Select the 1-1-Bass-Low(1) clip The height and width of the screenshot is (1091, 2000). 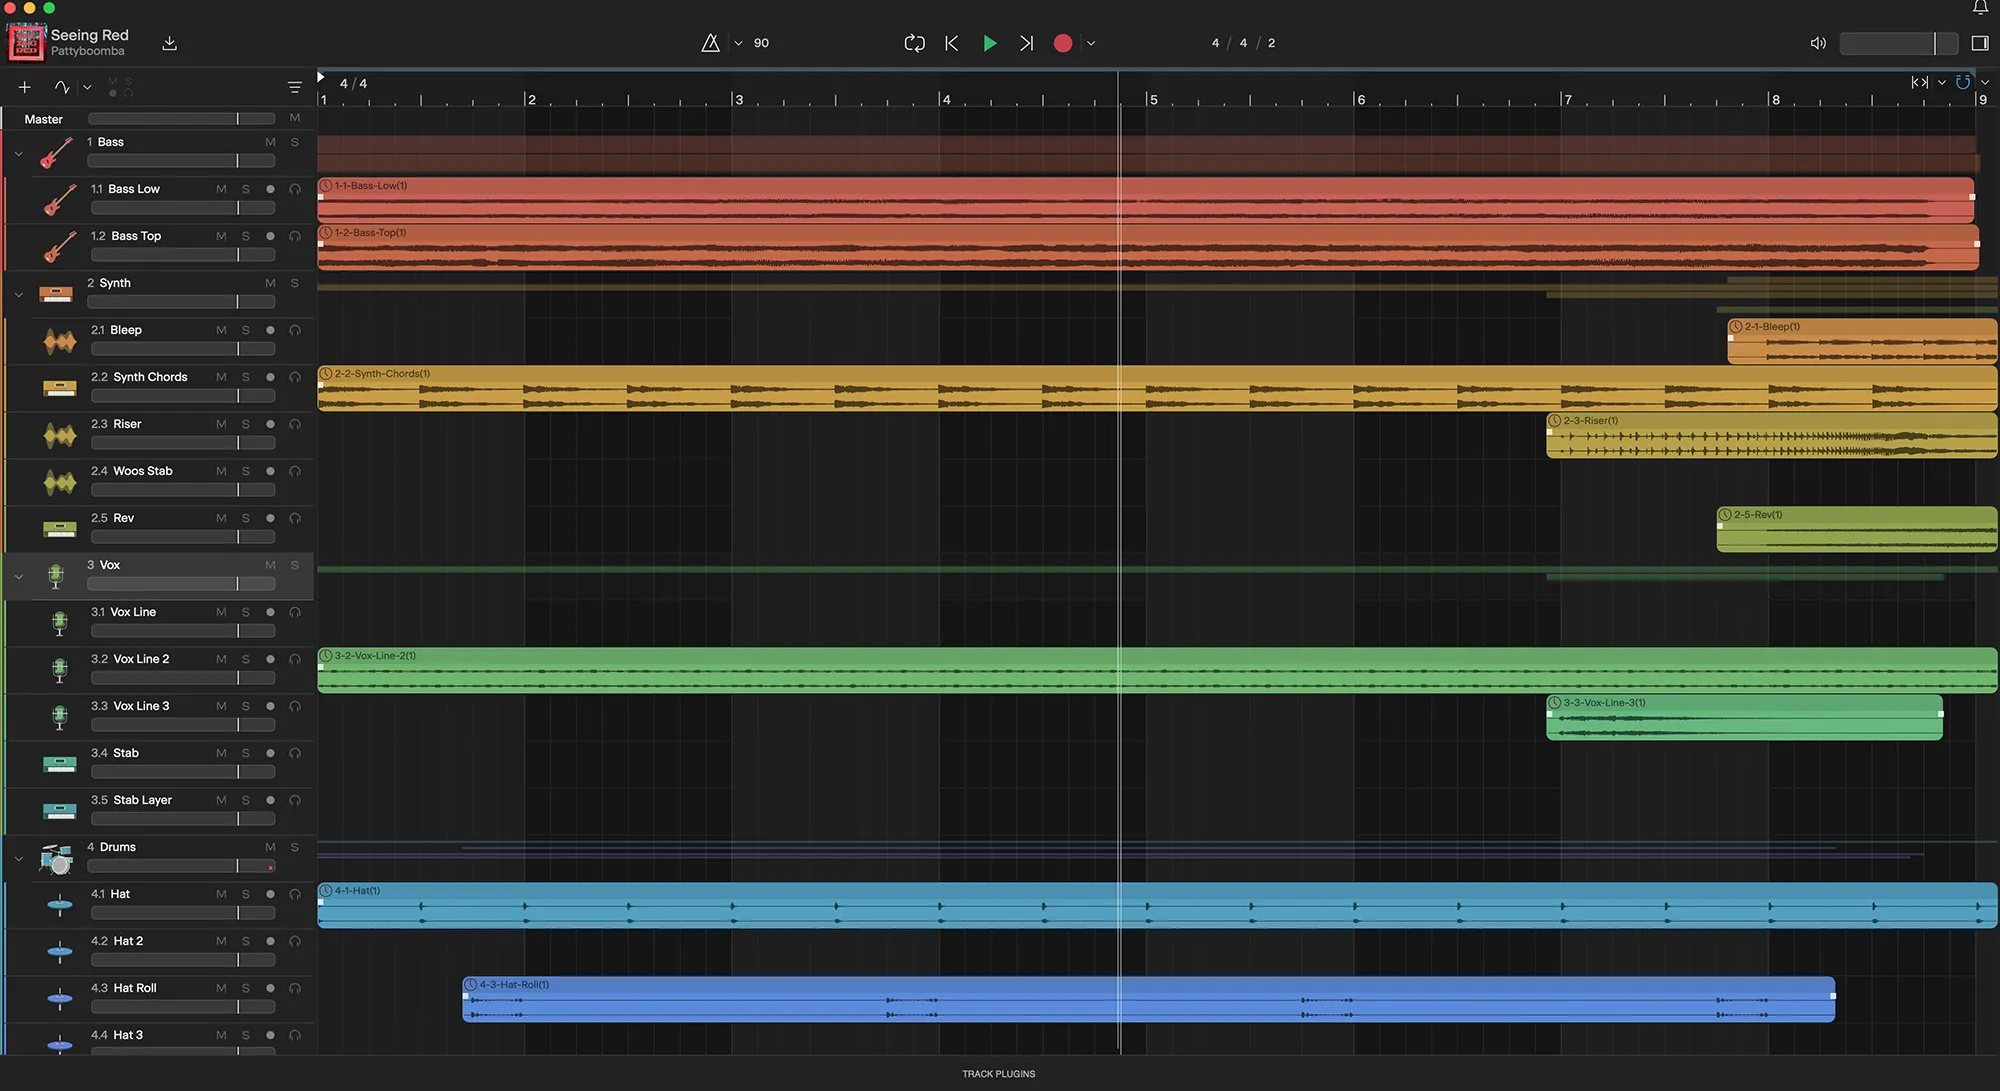[1146, 199]
